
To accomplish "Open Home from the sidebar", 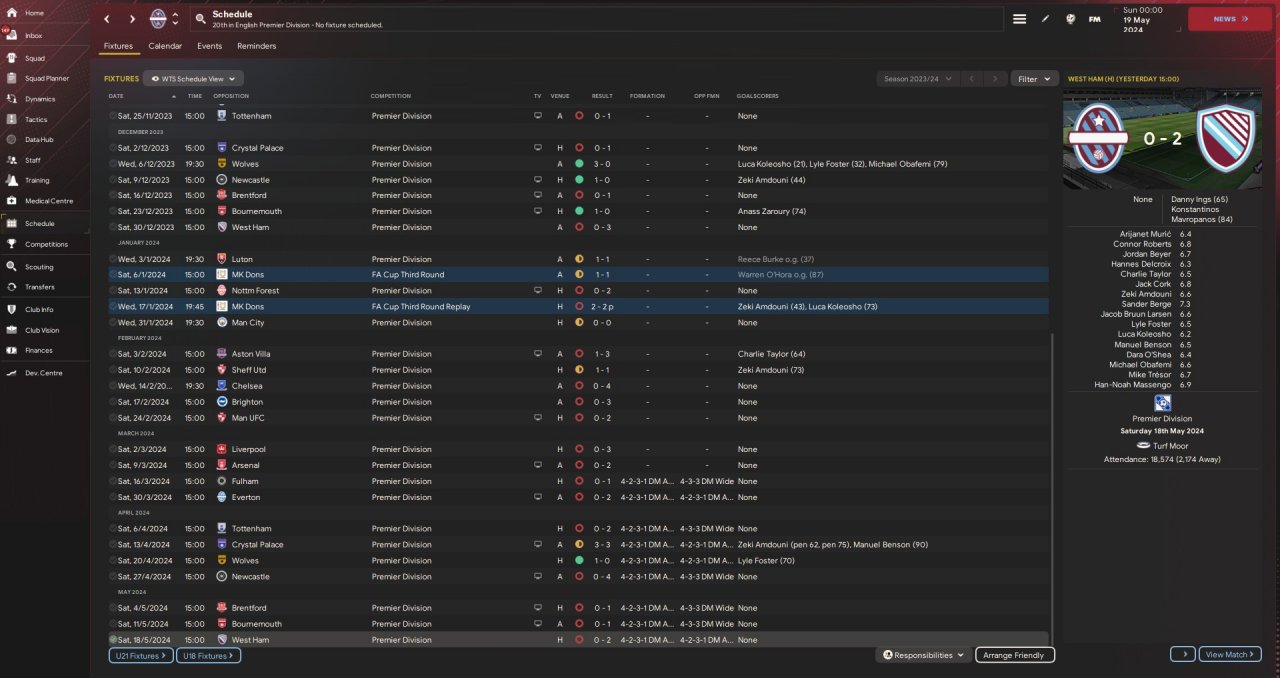I will 33,13.
